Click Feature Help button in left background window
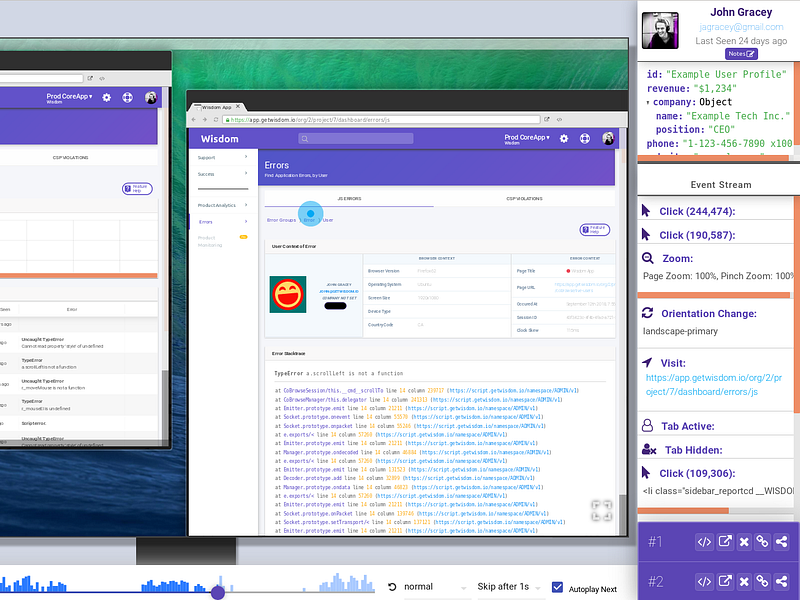This screenshot has height=600, width=800. (x=137, y=188)
